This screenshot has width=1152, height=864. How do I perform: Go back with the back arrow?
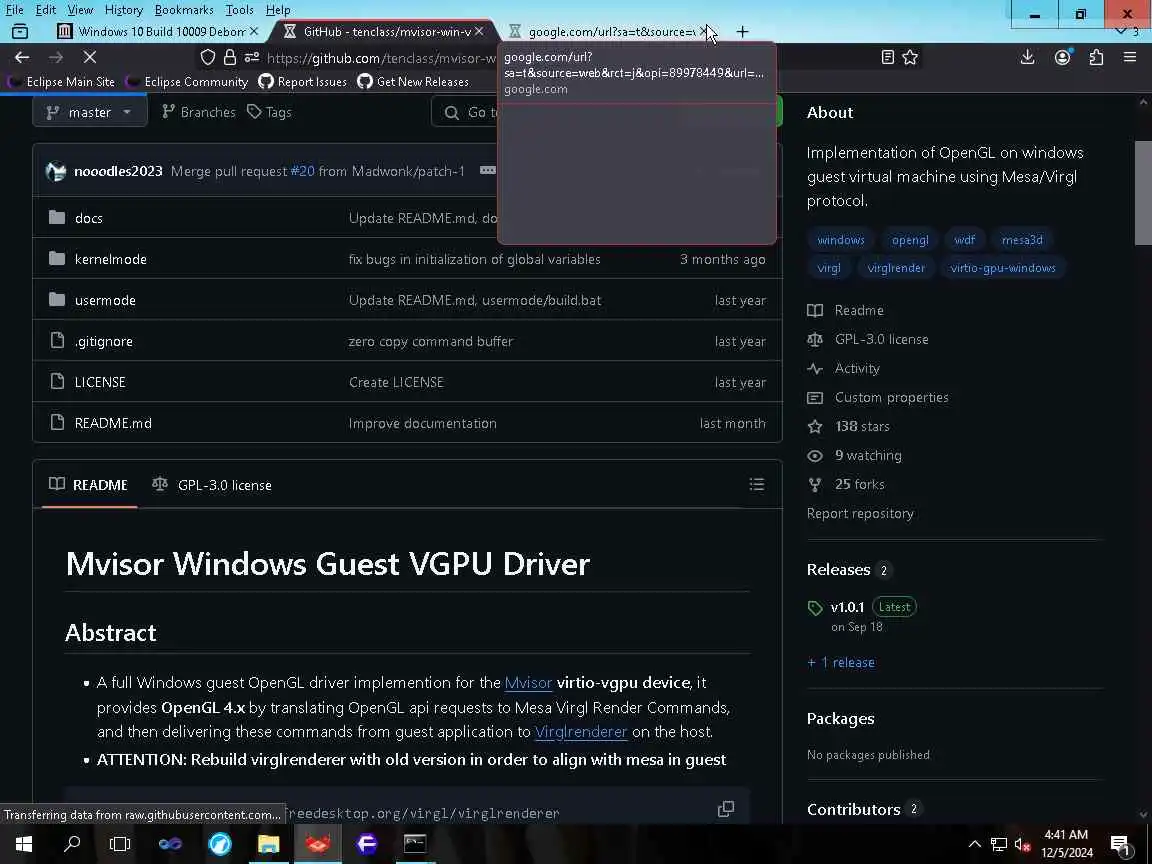[22, 57]
